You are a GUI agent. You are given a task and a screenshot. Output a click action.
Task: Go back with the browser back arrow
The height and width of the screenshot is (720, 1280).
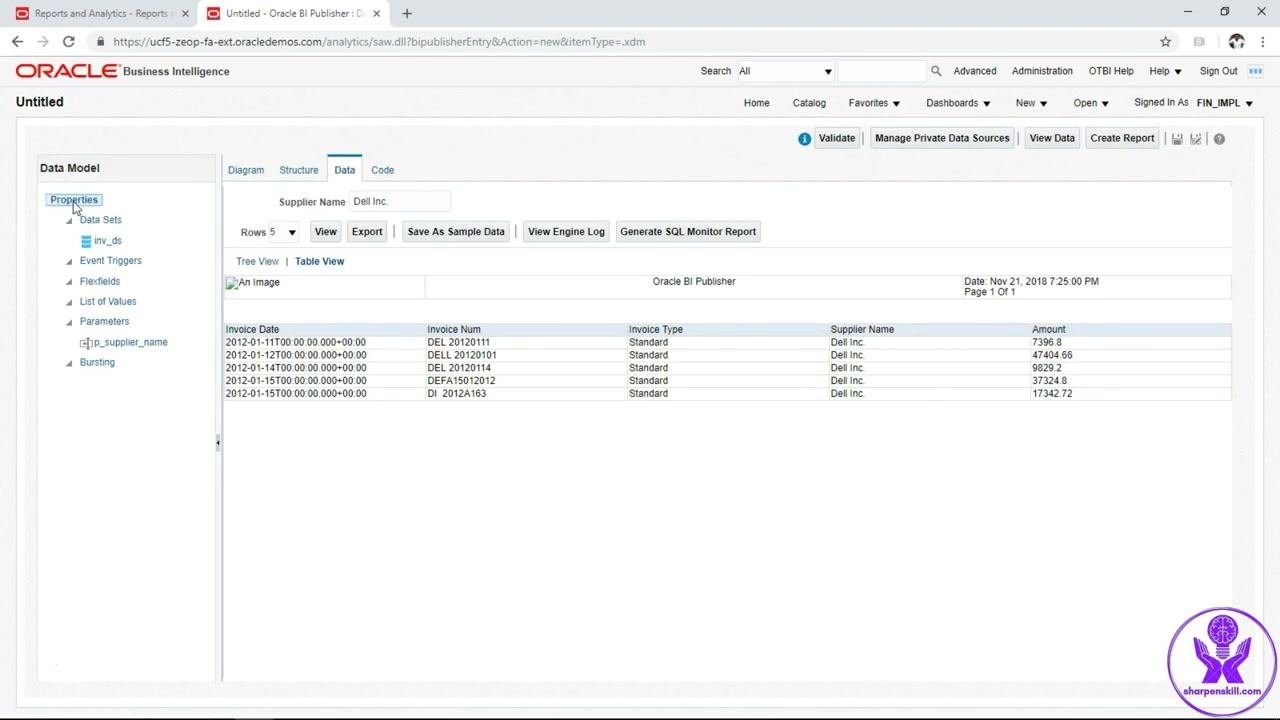click(x=17, y=42)
